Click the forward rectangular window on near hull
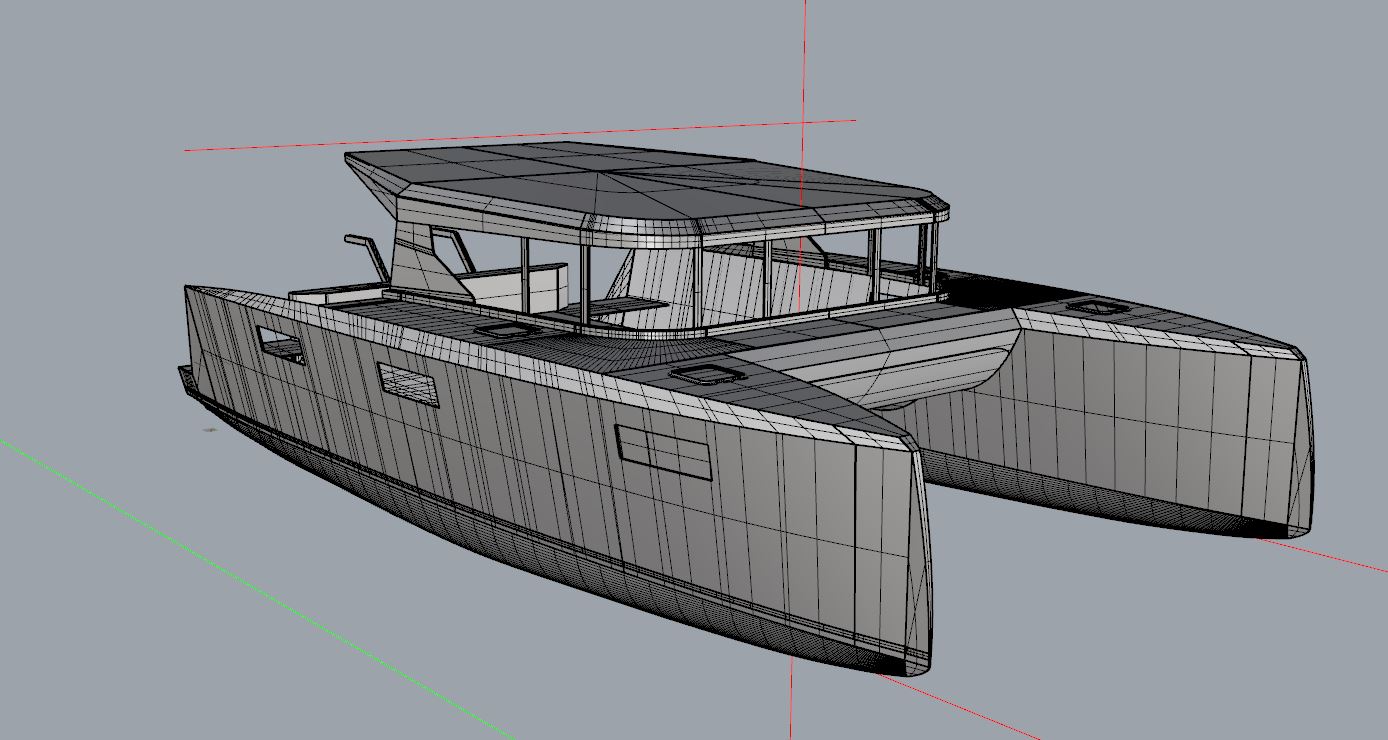This screenshot has height=740, width=1388. pos(663,452)
